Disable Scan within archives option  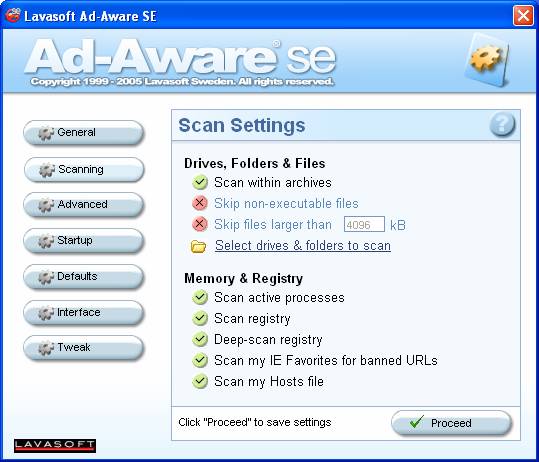pos(200,182)
